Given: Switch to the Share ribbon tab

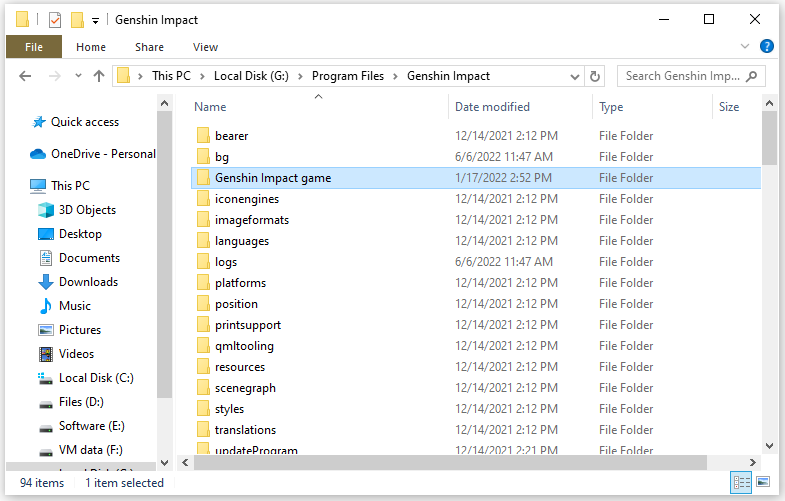Looking at the screenshot, I should click(x=149, y=47).
